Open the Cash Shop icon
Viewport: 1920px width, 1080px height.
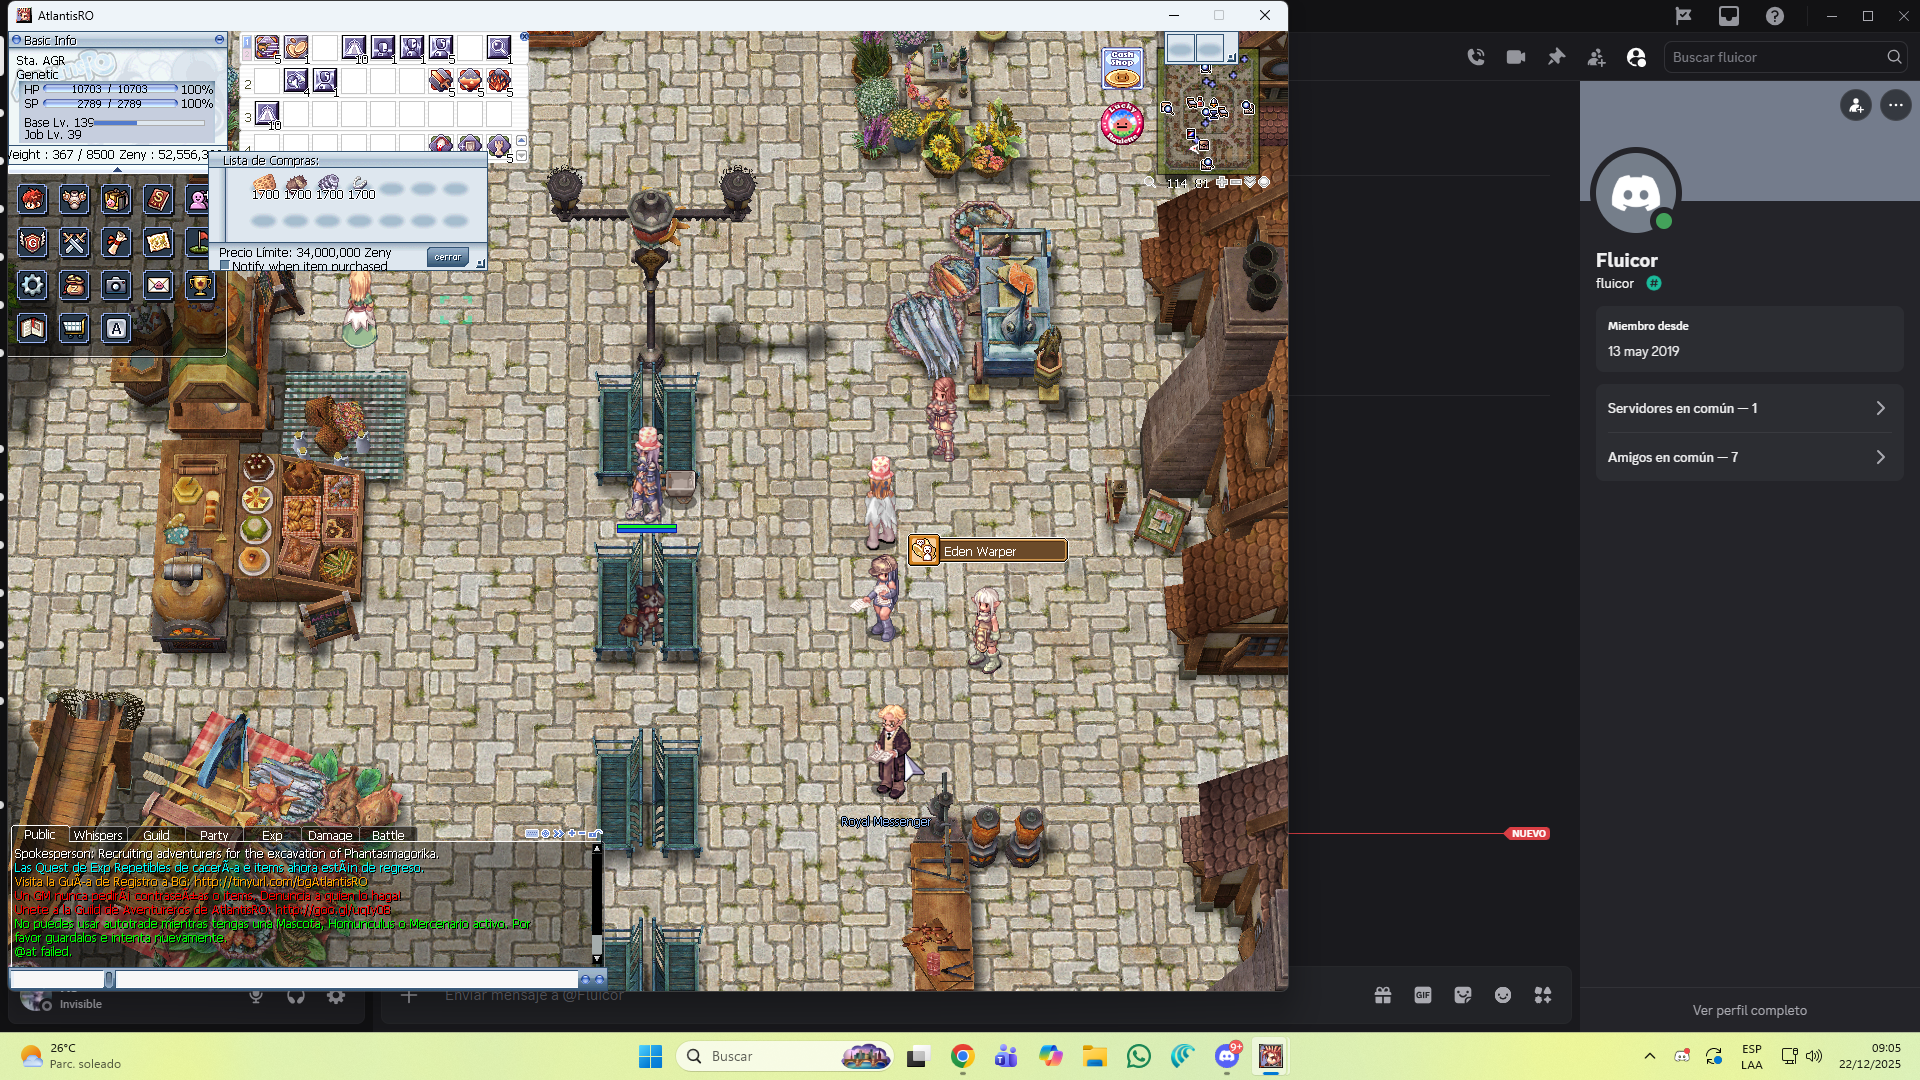click(x=1122, y=69)
